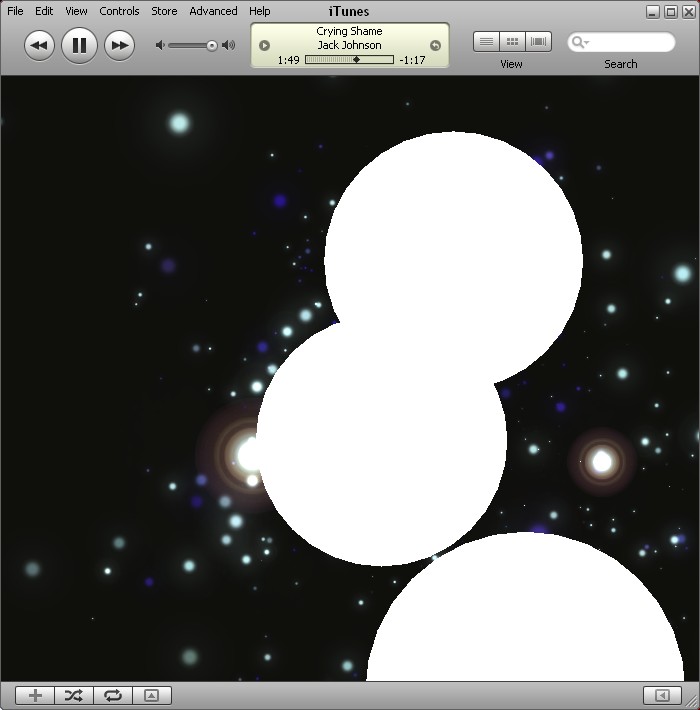Image resolution: width=700 pixels, height=710 pixels.
Task: Switch to Cover Flow view
Action: [538, 42]
